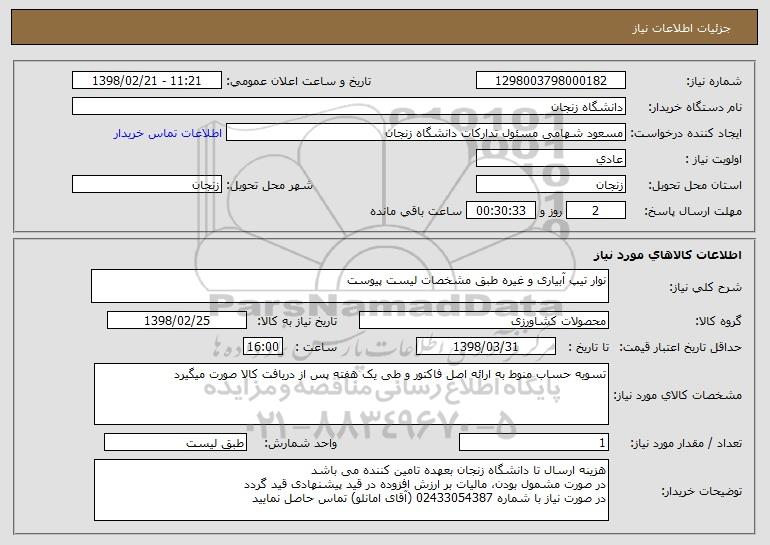Select the price validity date field 1398/03/31
770x545 pixels.
486,347
